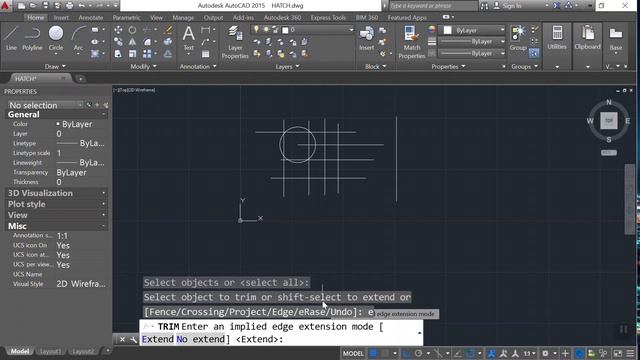Toggle grid display in status bar
640x360 pixels.
[x=373, y=353]
